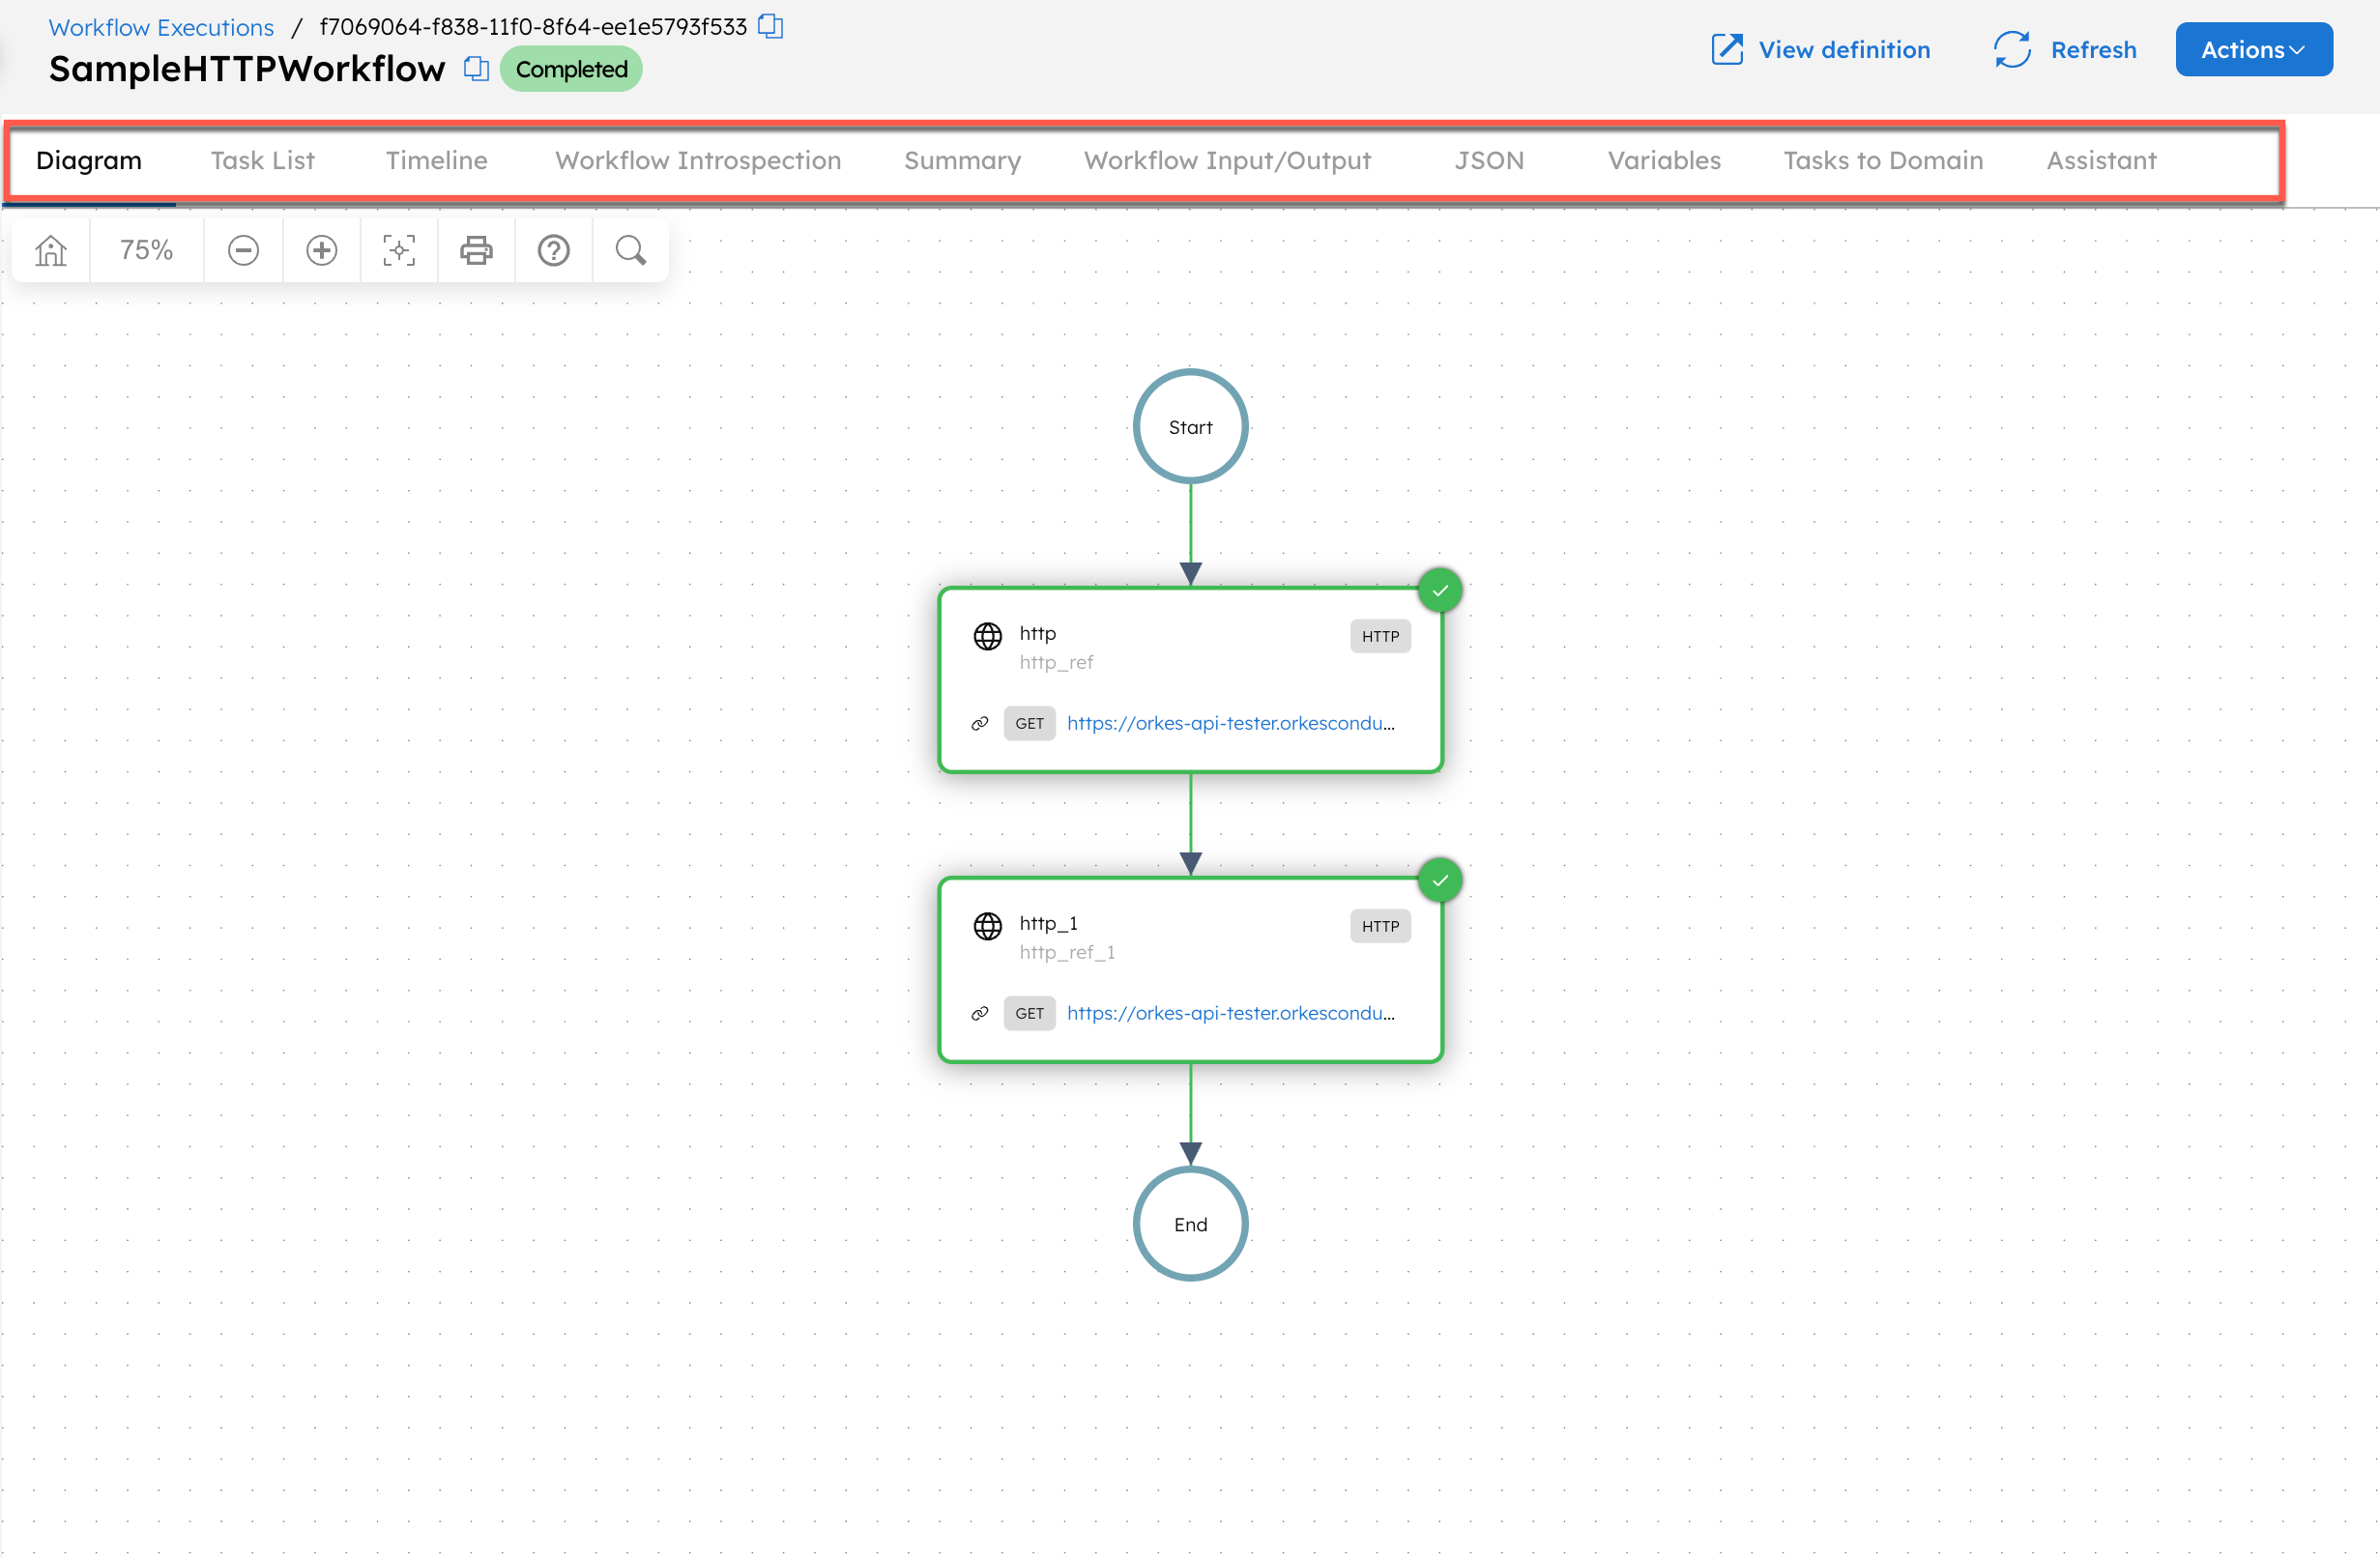Click the green Completed status badge

571,69
